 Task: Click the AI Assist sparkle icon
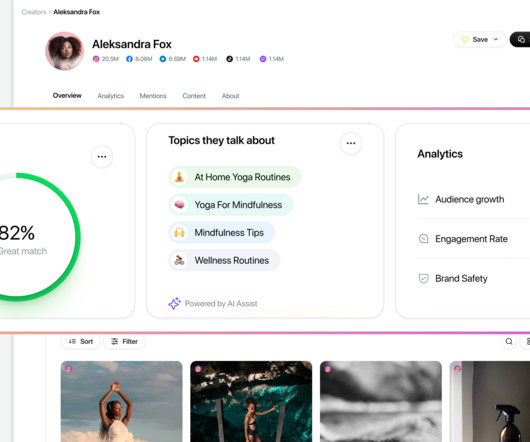[x=174, y=303]
